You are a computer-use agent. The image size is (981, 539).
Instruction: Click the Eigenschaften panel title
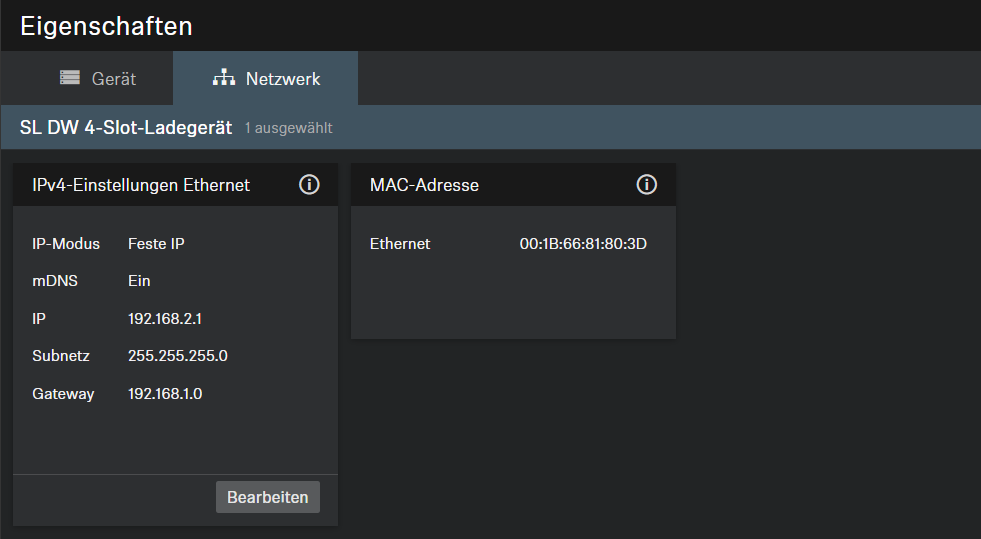point(106,26)
